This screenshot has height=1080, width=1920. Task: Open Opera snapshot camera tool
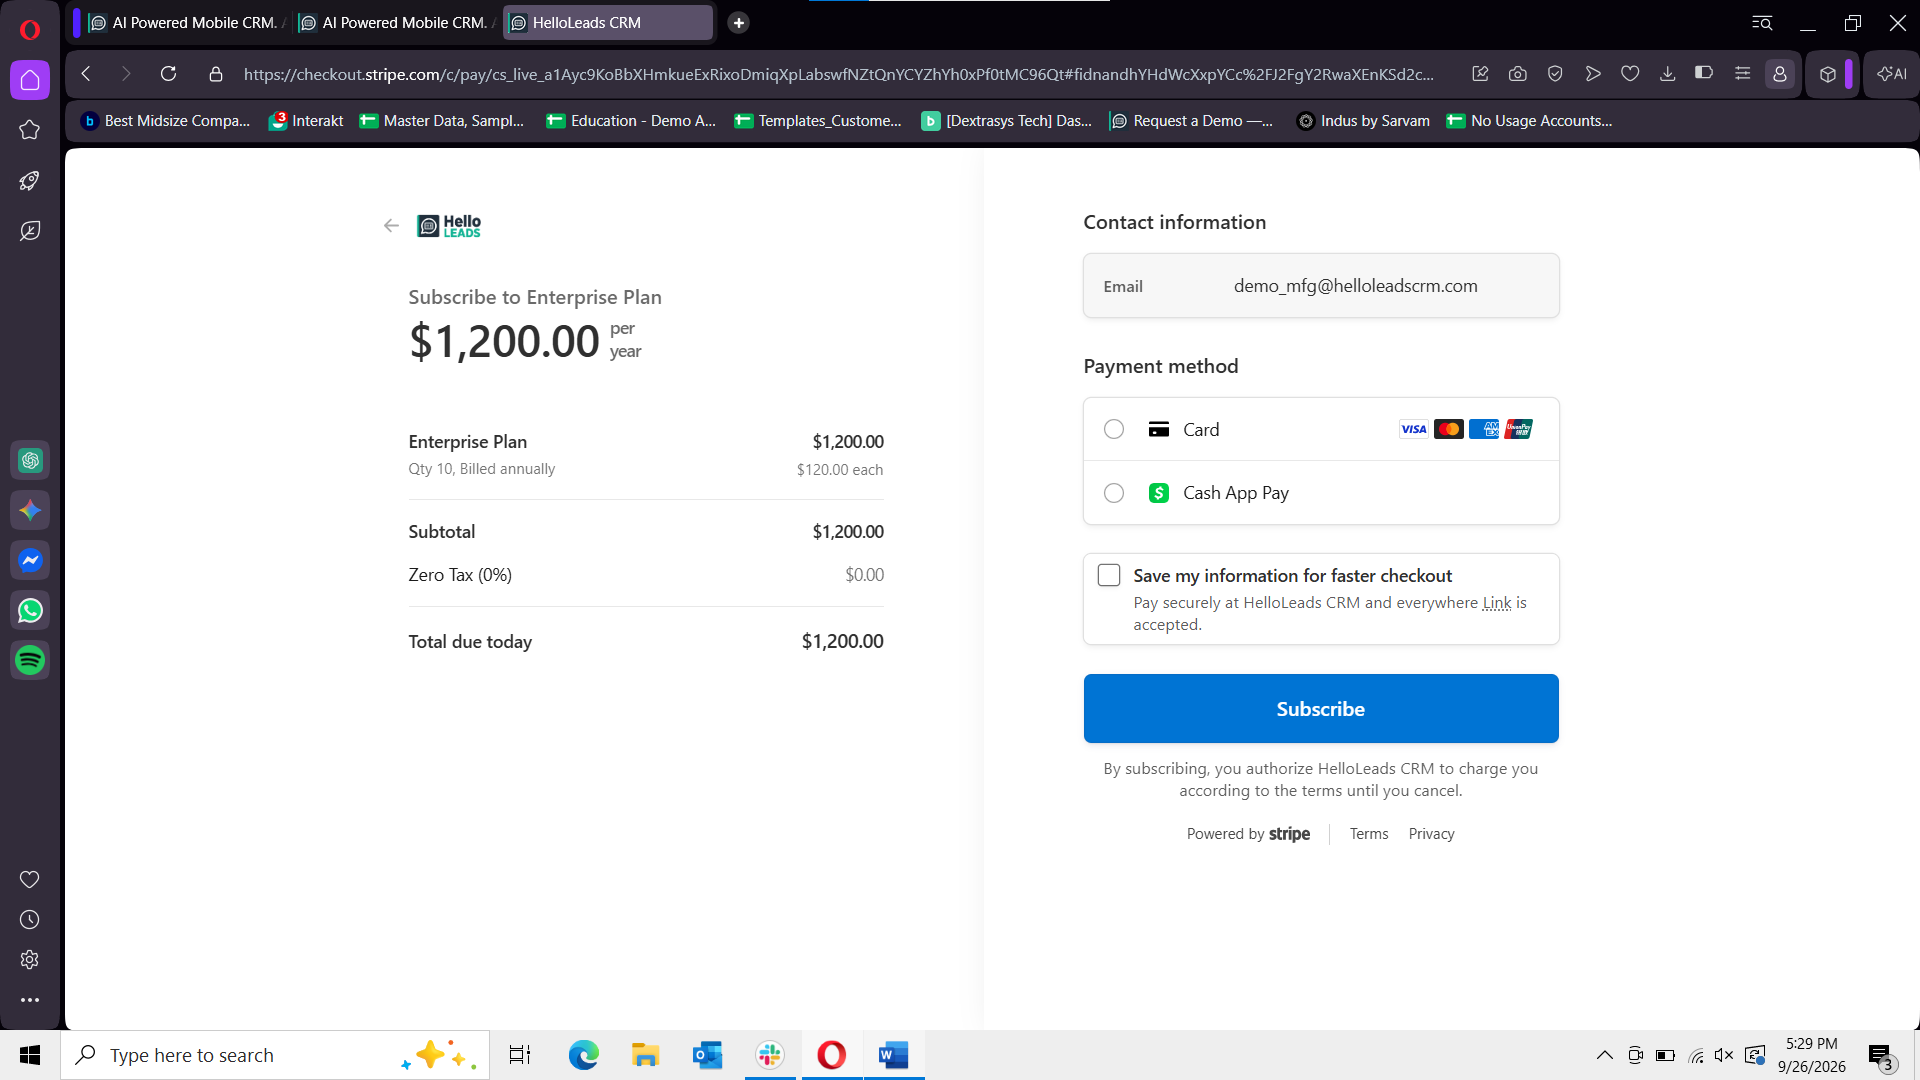(1518, 74)
